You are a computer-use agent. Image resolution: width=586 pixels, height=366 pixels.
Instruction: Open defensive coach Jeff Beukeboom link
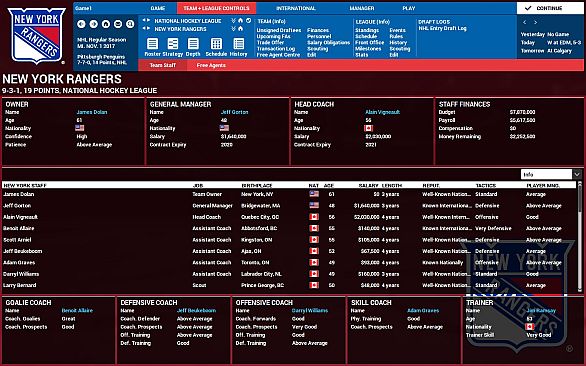click(x=196, y=310)
